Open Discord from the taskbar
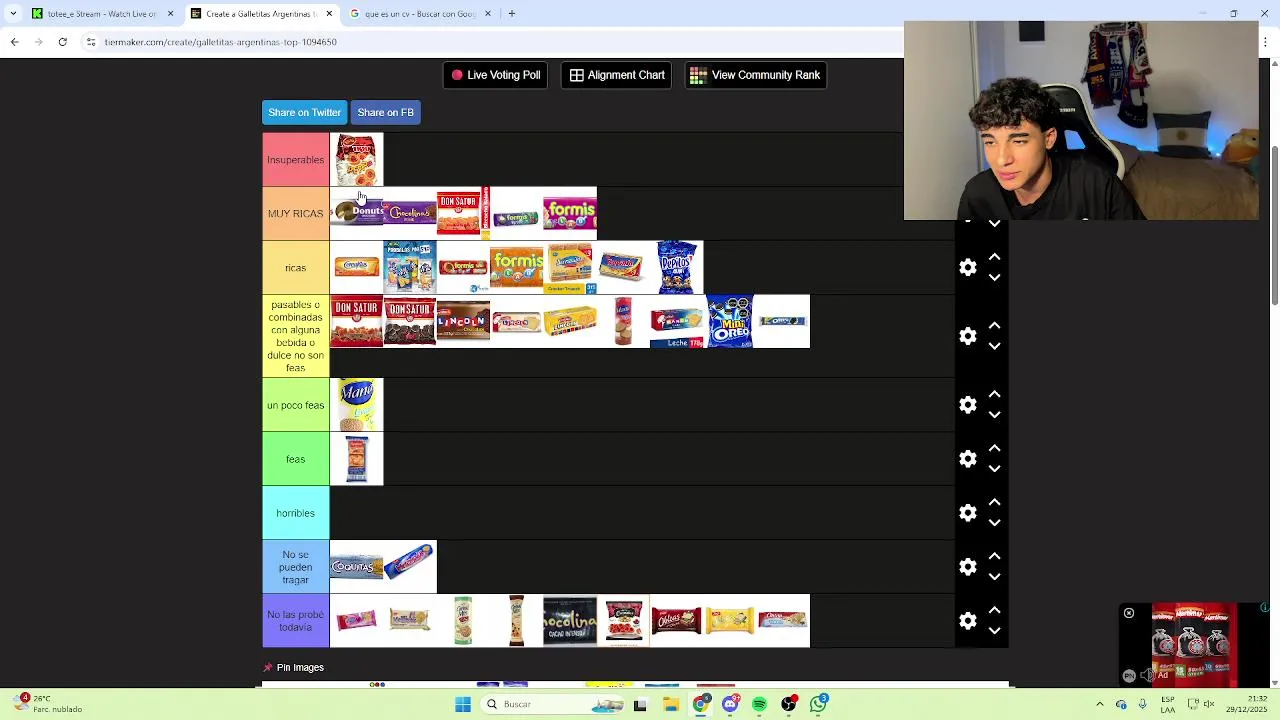 pos(730,705)
